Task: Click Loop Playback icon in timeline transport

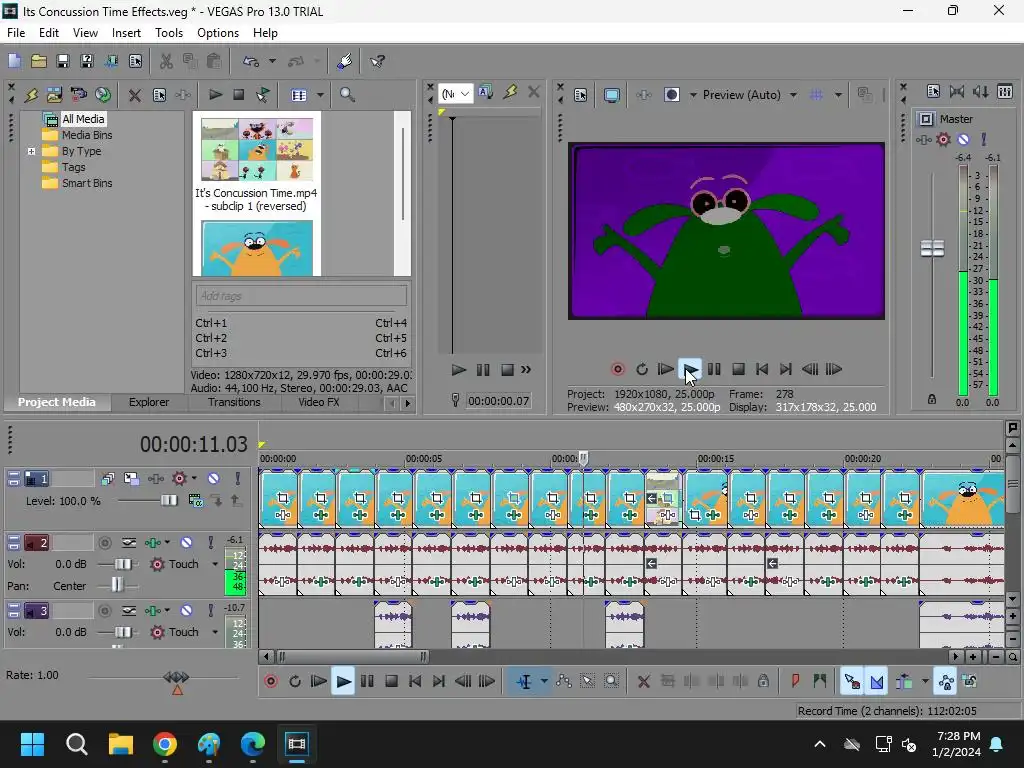Action: (295, 682)
